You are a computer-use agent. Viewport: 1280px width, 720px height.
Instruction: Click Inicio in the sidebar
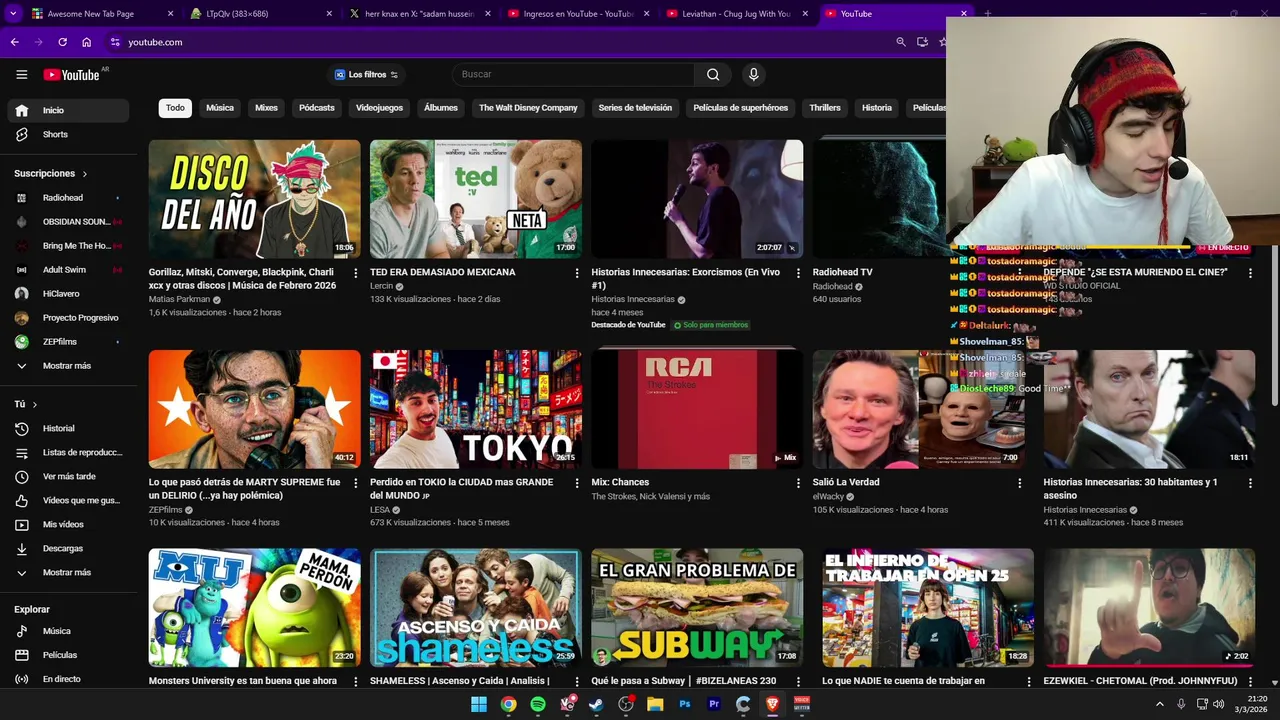(68, 110)
